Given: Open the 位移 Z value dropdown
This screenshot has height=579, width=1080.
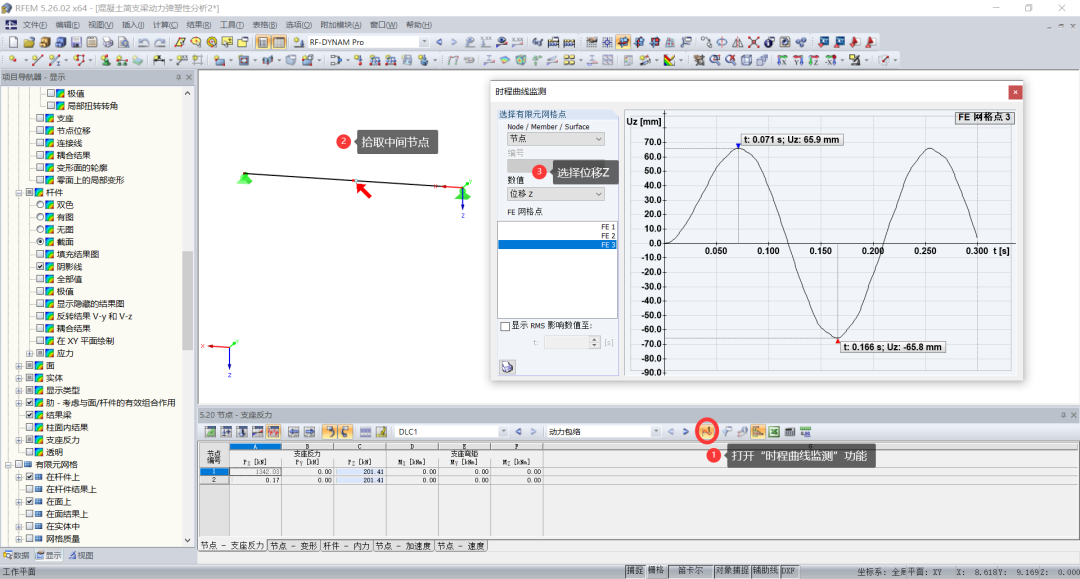Looking at the screenshot, I should (555, 194).
